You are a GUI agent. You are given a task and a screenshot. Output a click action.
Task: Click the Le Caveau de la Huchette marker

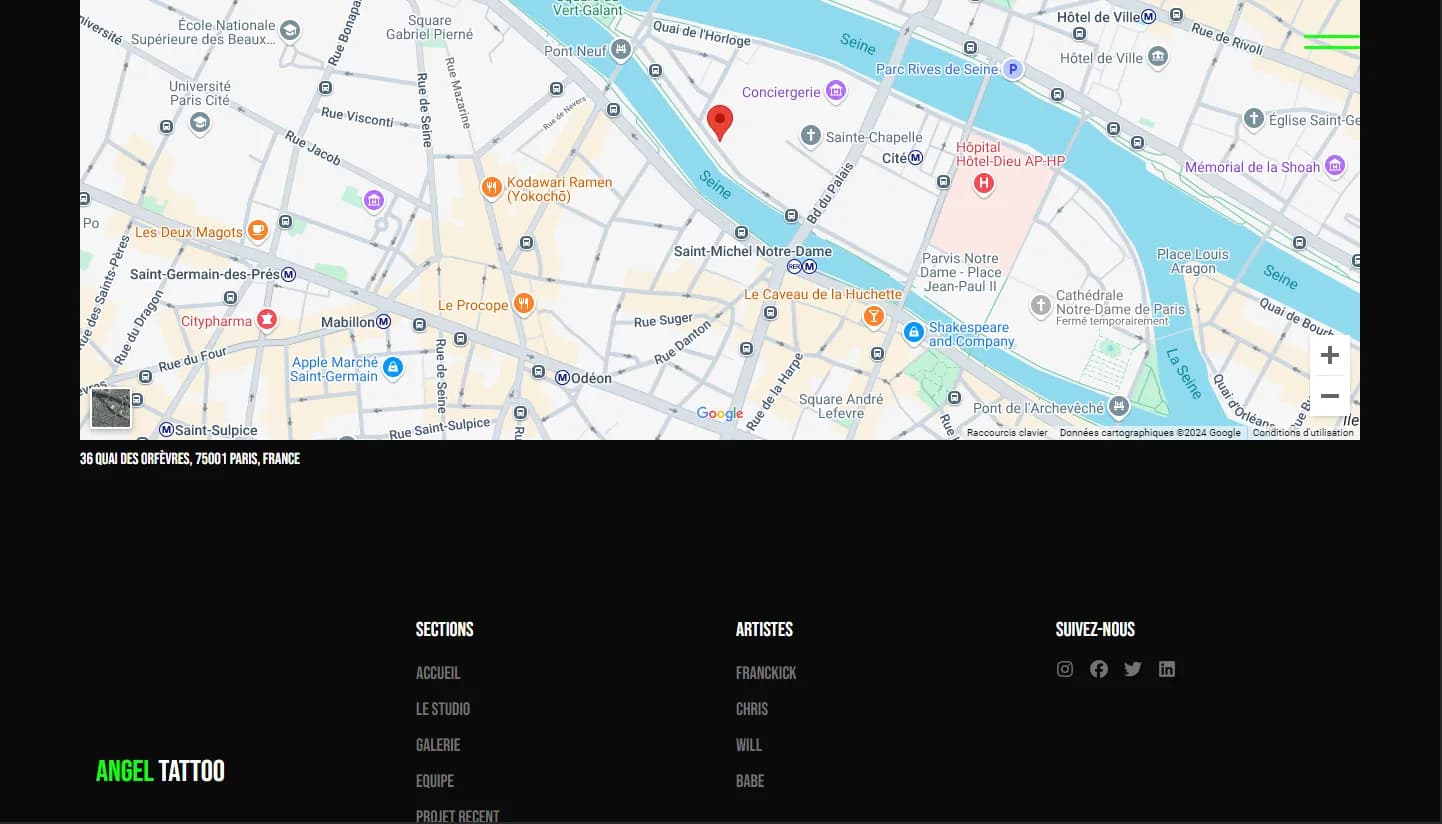click(874, 316)
